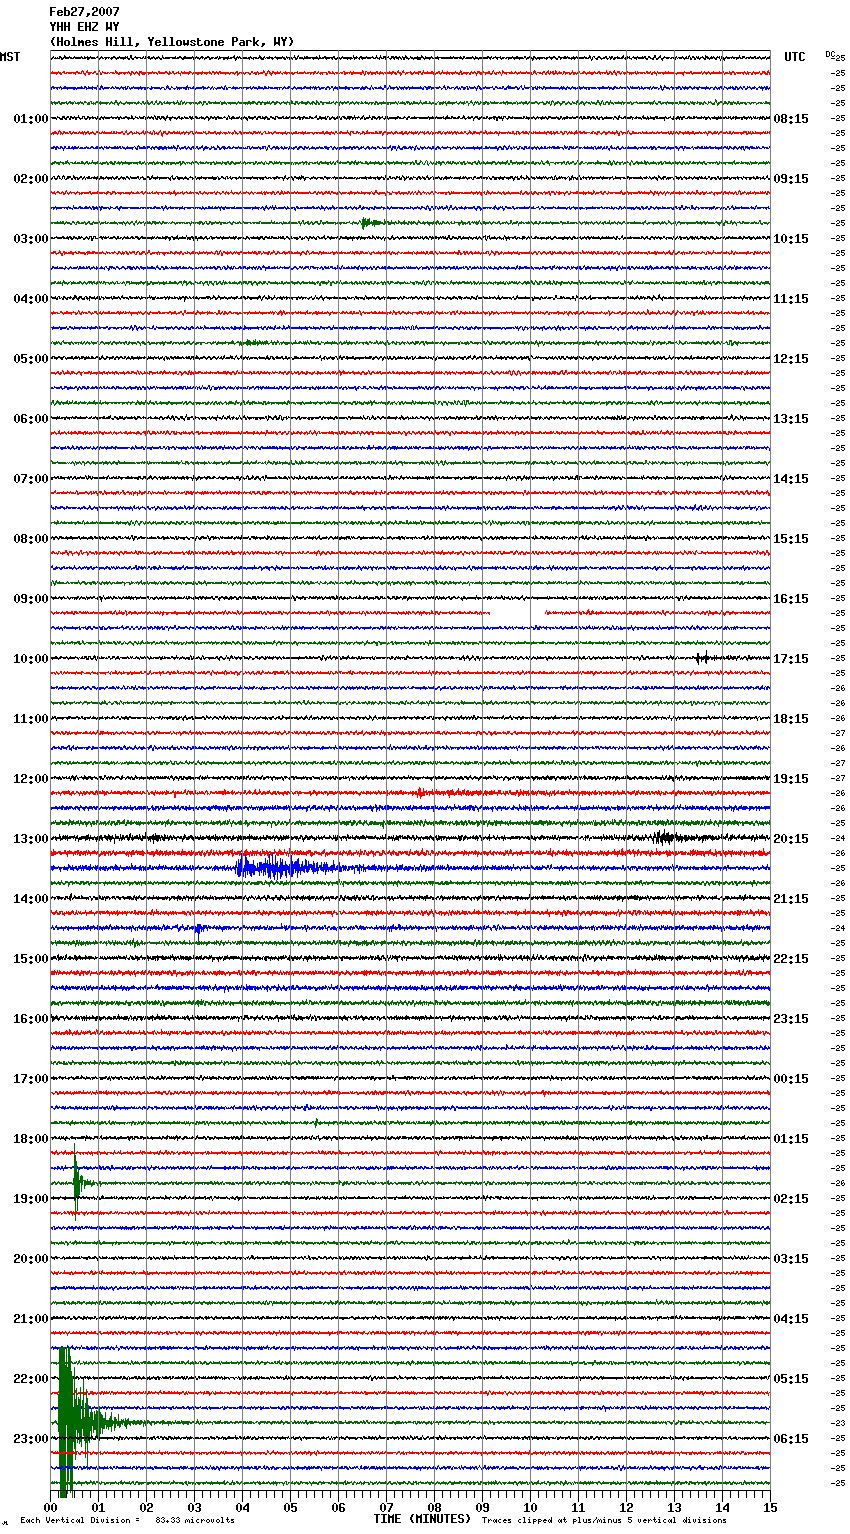Viewport: 850px width, 1534px height.
Task: Click the 19:15 UTC time label
Action: point(791,779)
